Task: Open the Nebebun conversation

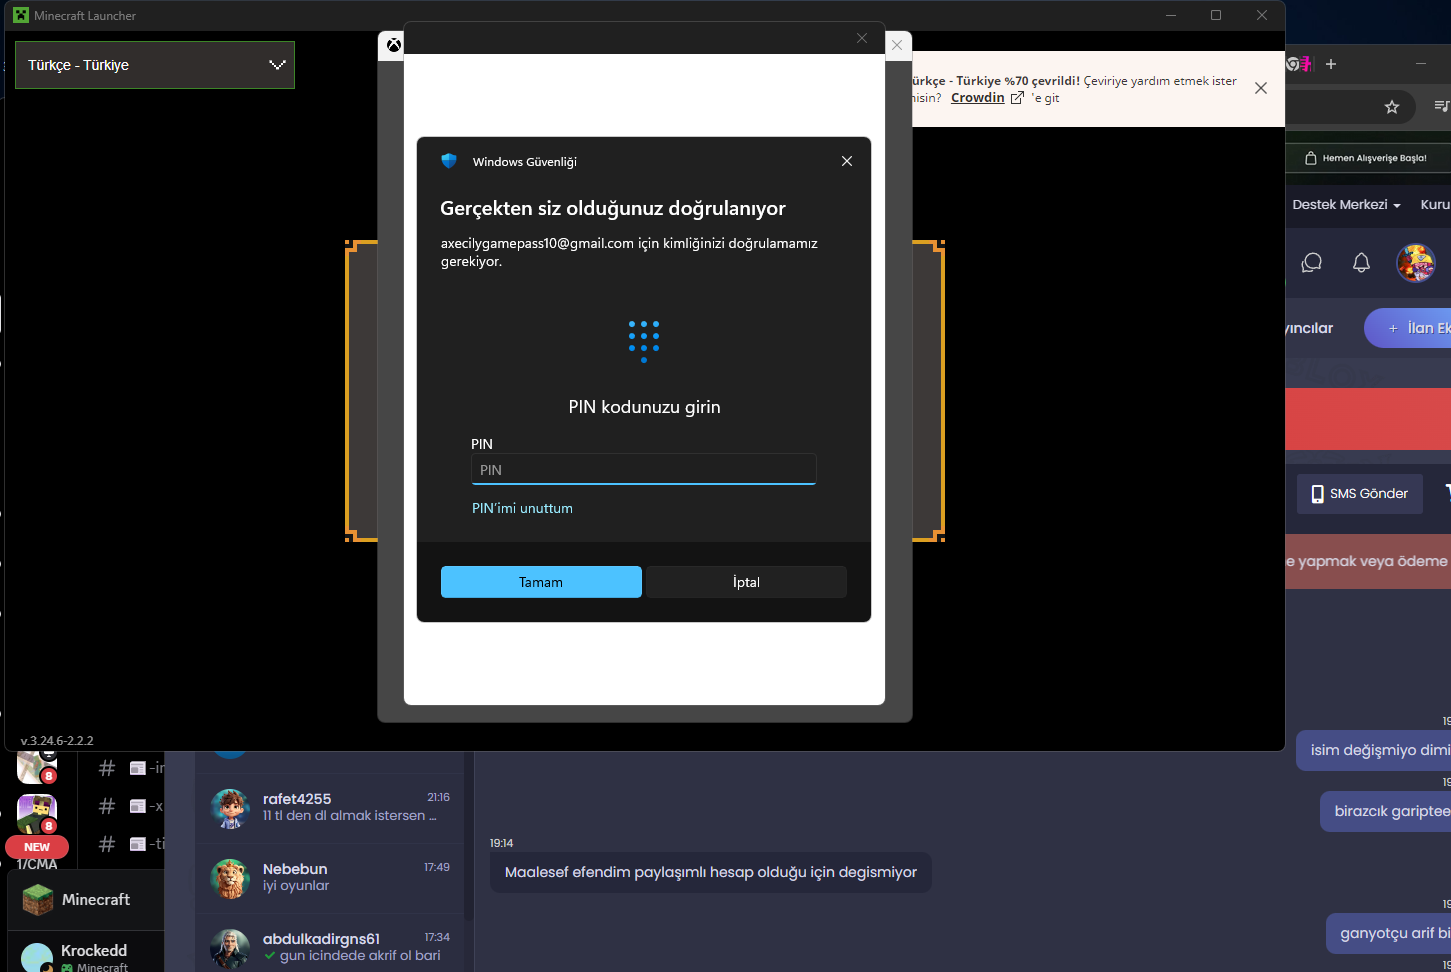Action: click(330, 878)
